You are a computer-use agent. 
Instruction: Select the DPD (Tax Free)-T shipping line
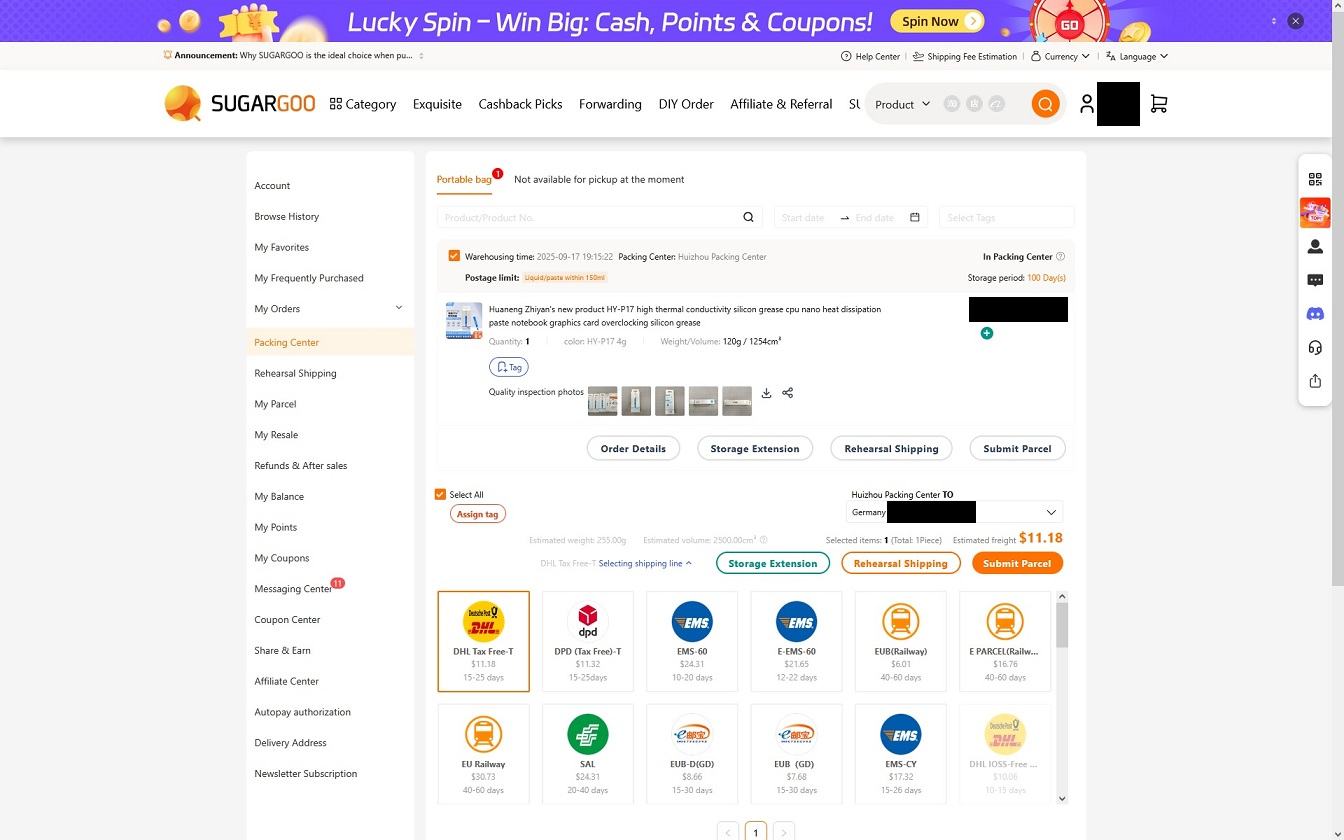coord(588,641)
